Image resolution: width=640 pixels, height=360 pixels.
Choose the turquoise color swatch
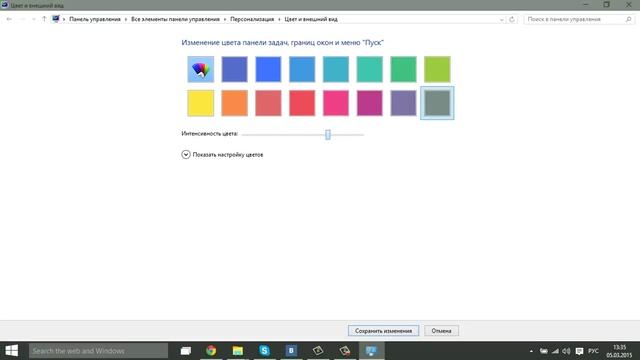(x=369, y=69)
